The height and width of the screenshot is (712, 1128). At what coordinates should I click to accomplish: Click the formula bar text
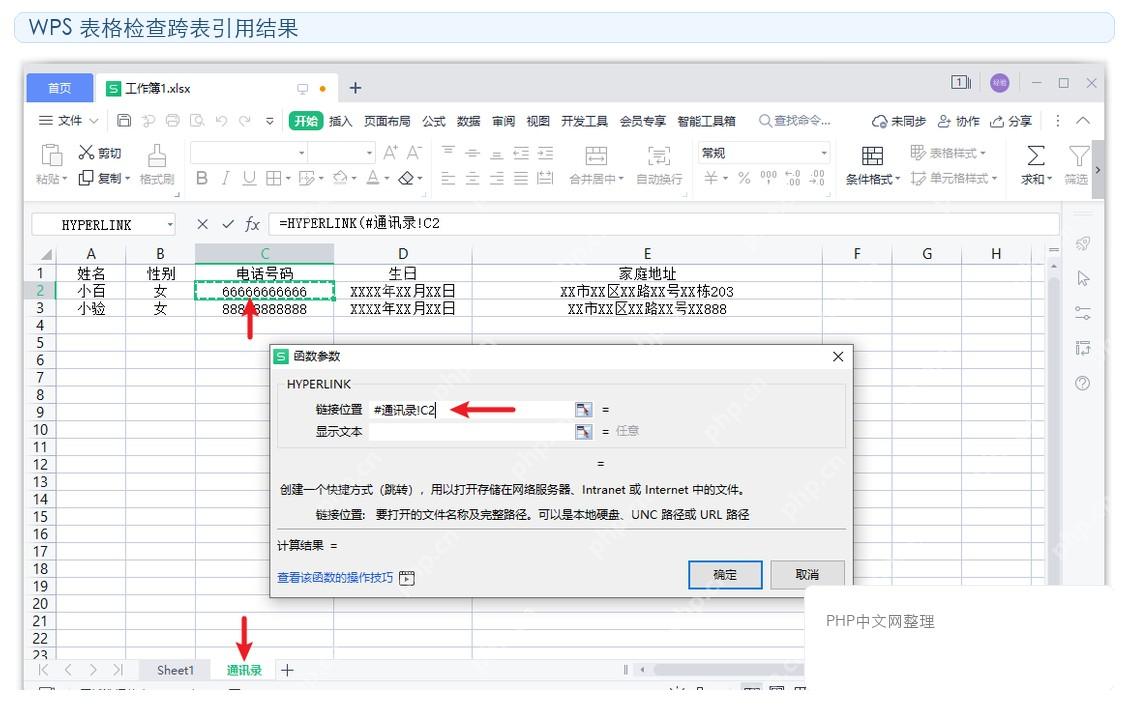coord(359,224)
